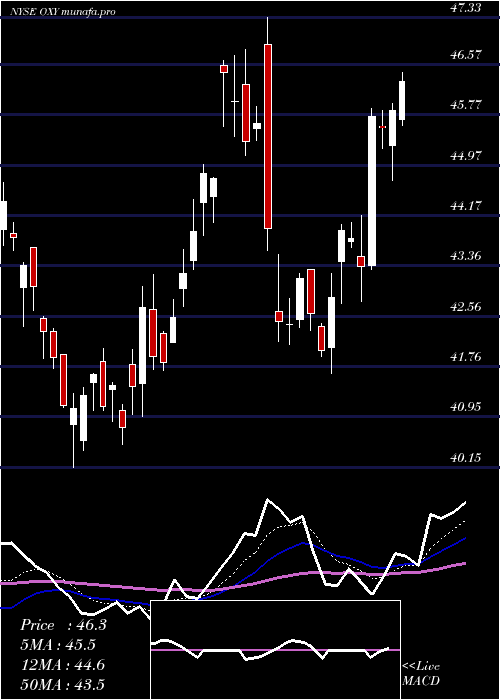This screenshot has width=500, height=700.
Task: Click the 46.57 price axis label
Action: [466, 54]
